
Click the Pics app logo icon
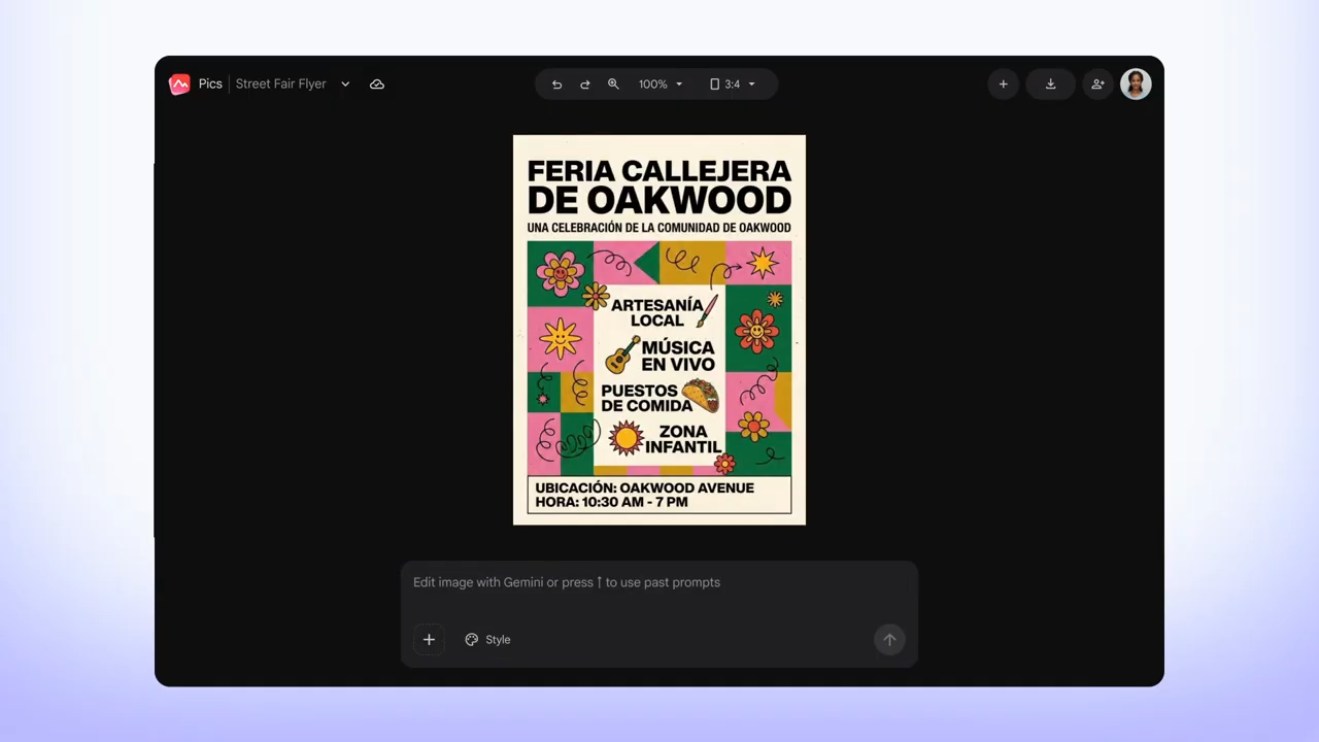pos(180,84)
